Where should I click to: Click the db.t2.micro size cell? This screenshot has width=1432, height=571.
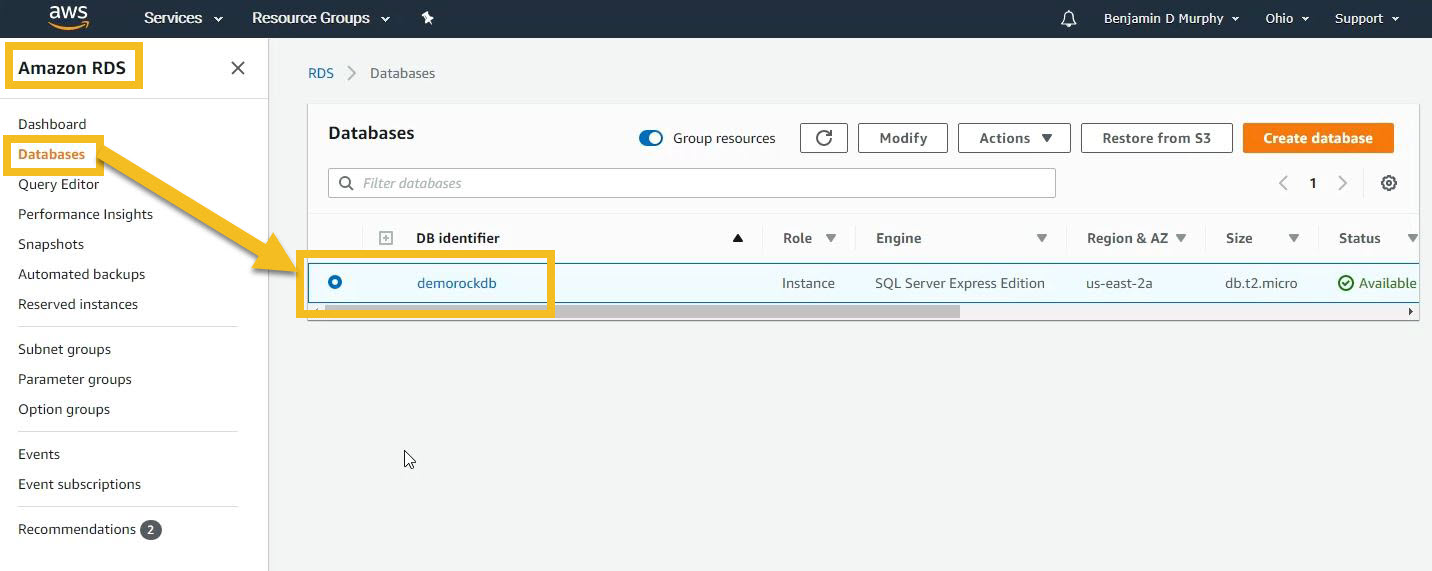click(x=1261, y=283)
